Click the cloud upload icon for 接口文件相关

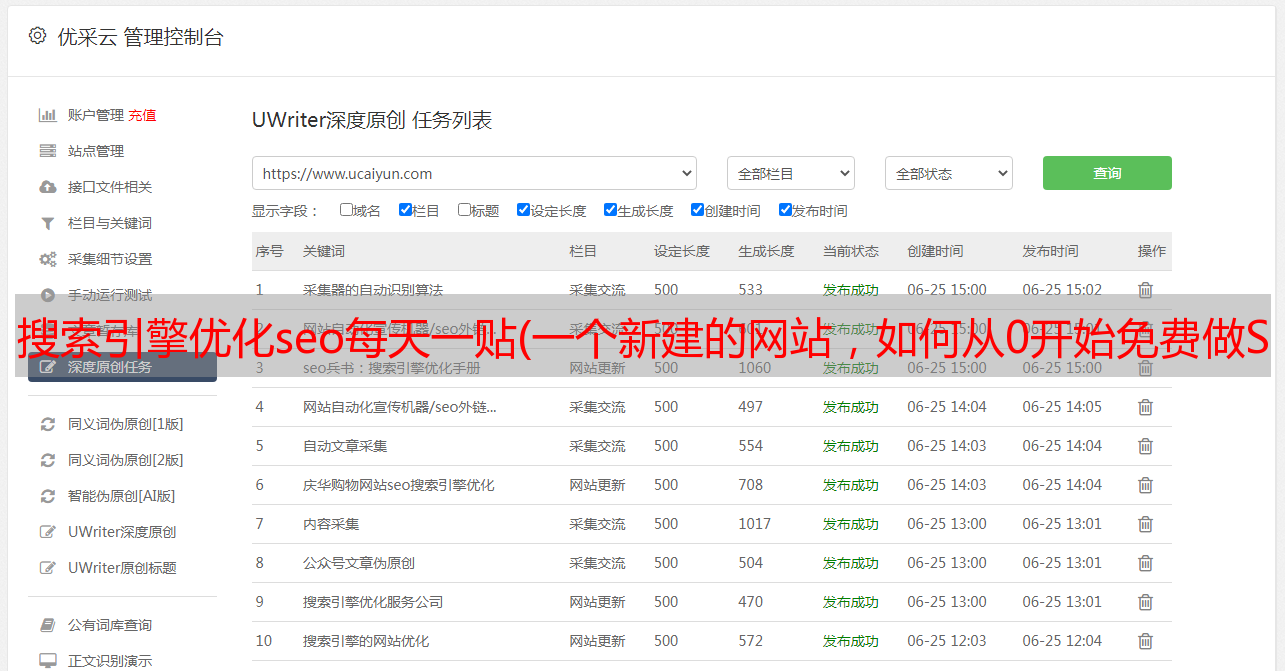pyautogui.click(x=47, y=187)
